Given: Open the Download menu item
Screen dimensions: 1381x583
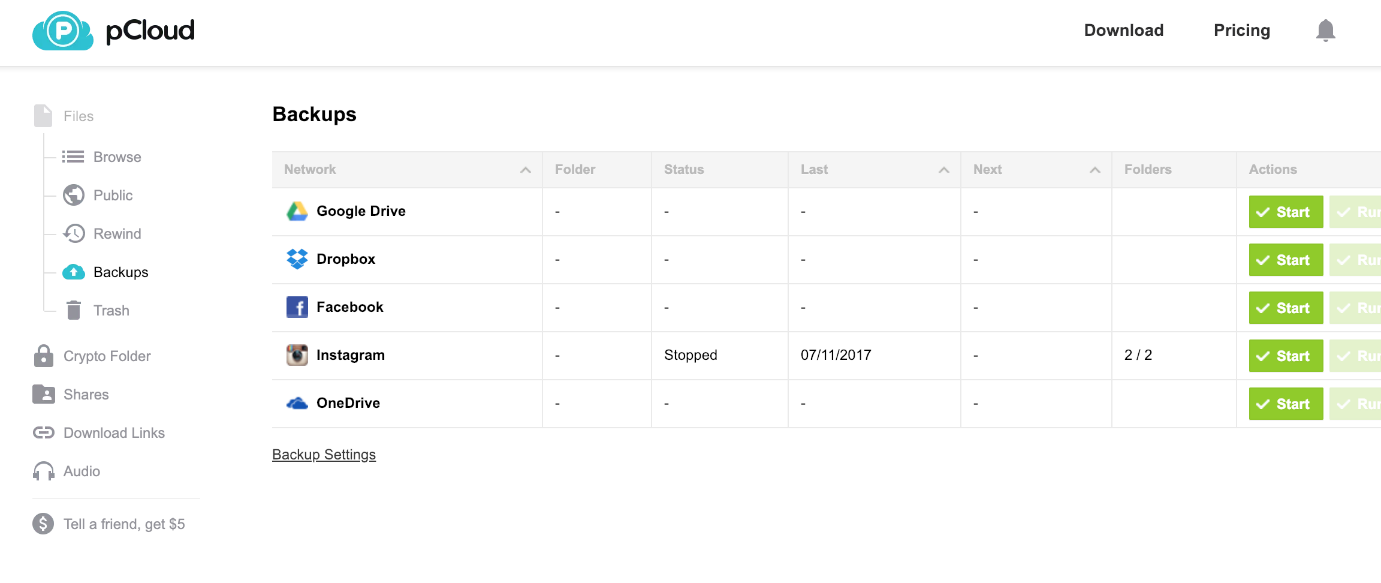Looking at the screenshot, I should coord(1123,31).
